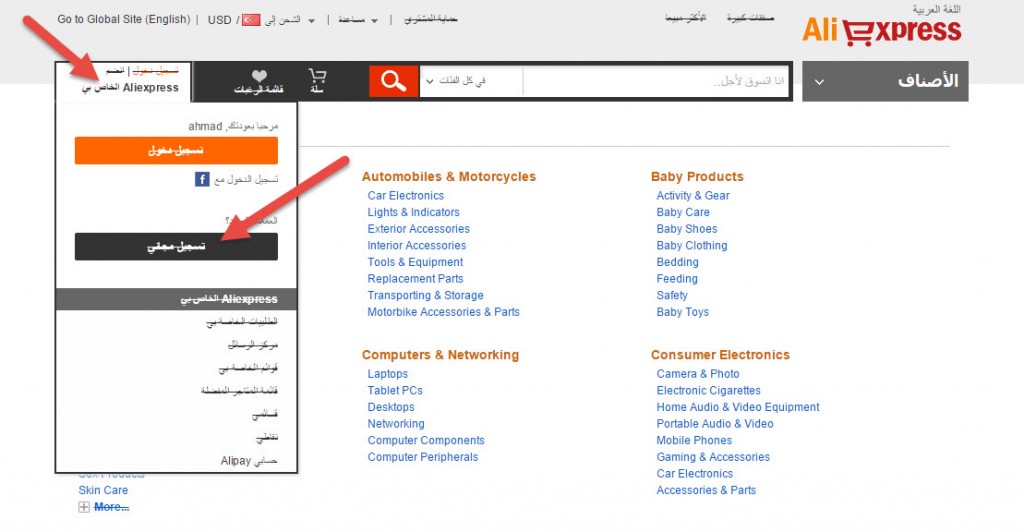Expand categories with the plus icon beside More
Image resolution: width=1024 pixels, height=532 pixels.
84,507
